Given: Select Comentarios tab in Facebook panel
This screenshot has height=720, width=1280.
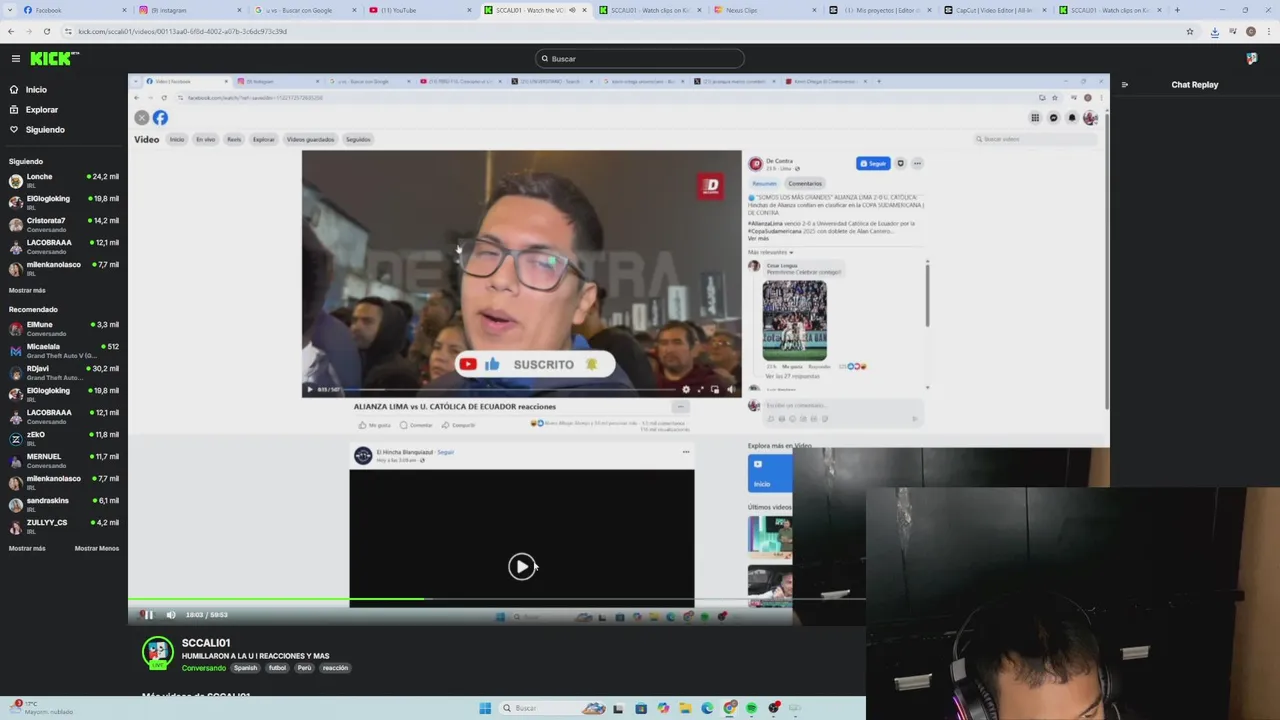Looking at the screenshot, I should (805, 183).
